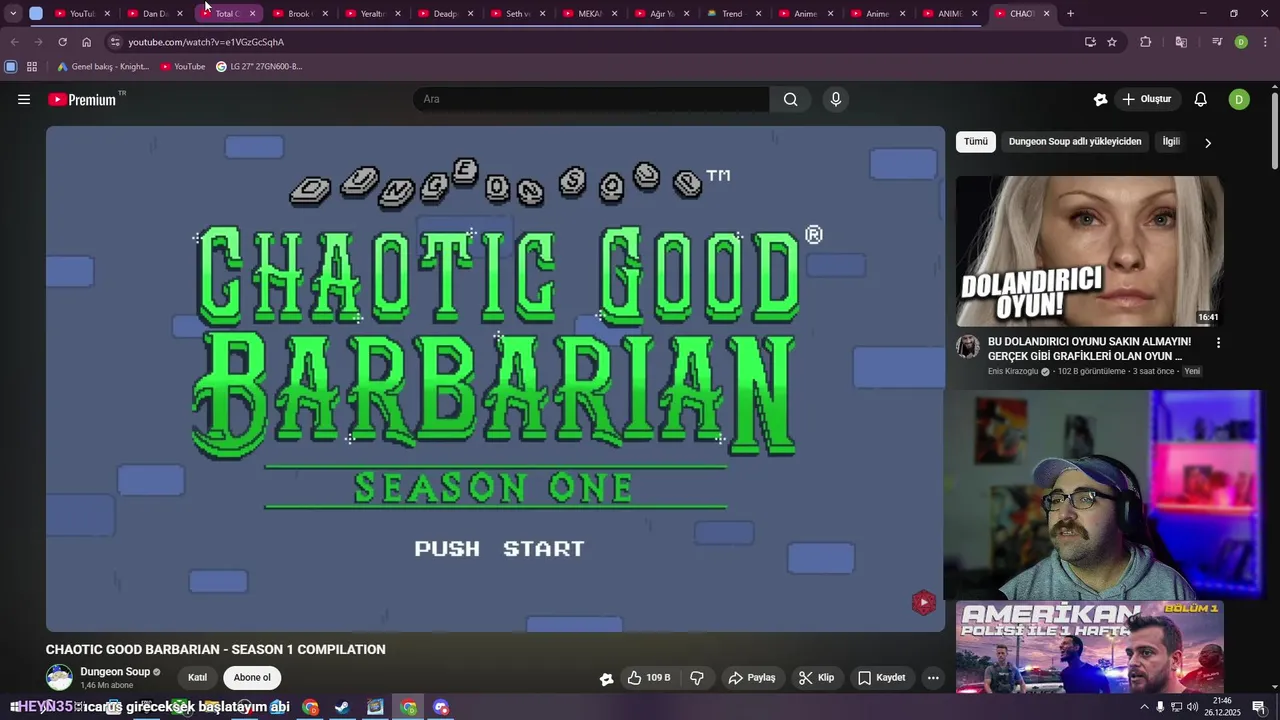
Task: Open Steam from the taskbar
Action: click(342, 707)
